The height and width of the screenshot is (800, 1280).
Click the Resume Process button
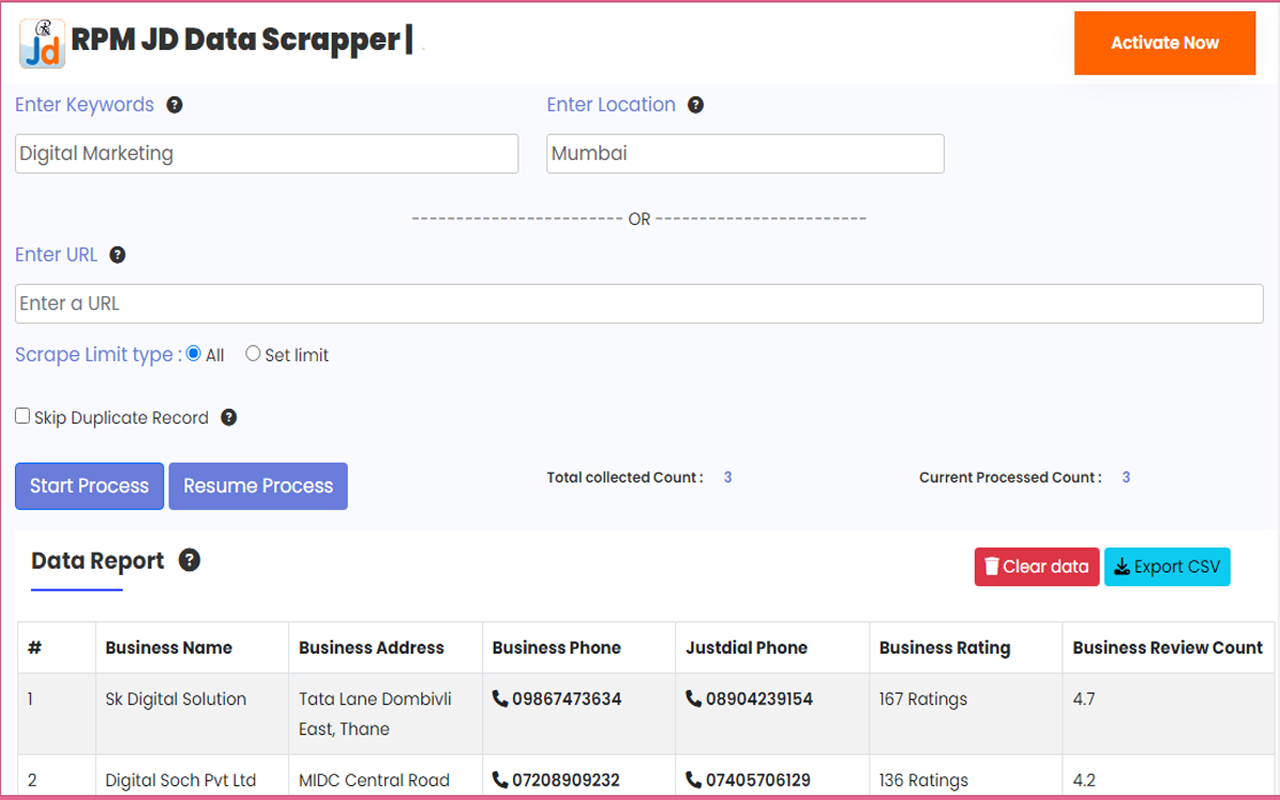pyautogui.click(x=258, y=486)
